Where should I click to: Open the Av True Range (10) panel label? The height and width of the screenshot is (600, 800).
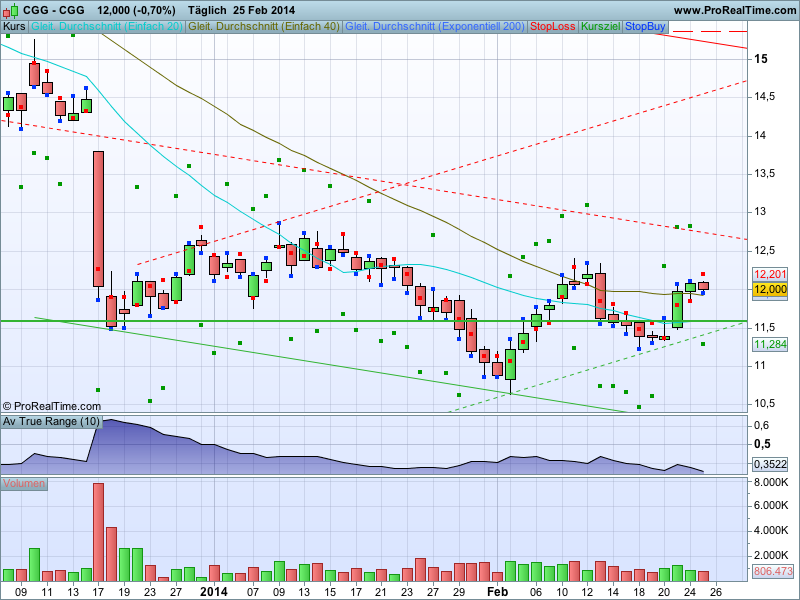51,422
